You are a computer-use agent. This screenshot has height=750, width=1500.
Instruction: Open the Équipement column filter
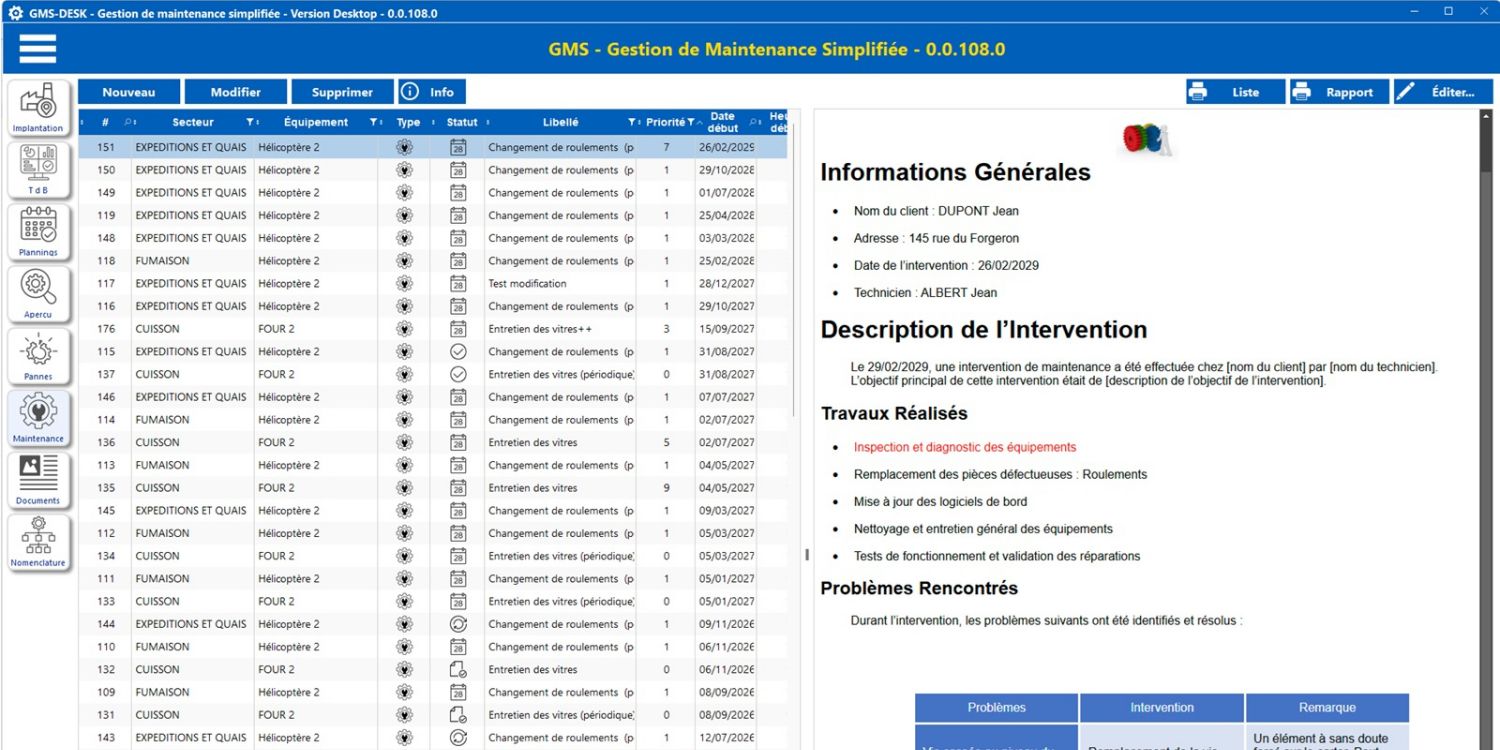coord(372,122)
